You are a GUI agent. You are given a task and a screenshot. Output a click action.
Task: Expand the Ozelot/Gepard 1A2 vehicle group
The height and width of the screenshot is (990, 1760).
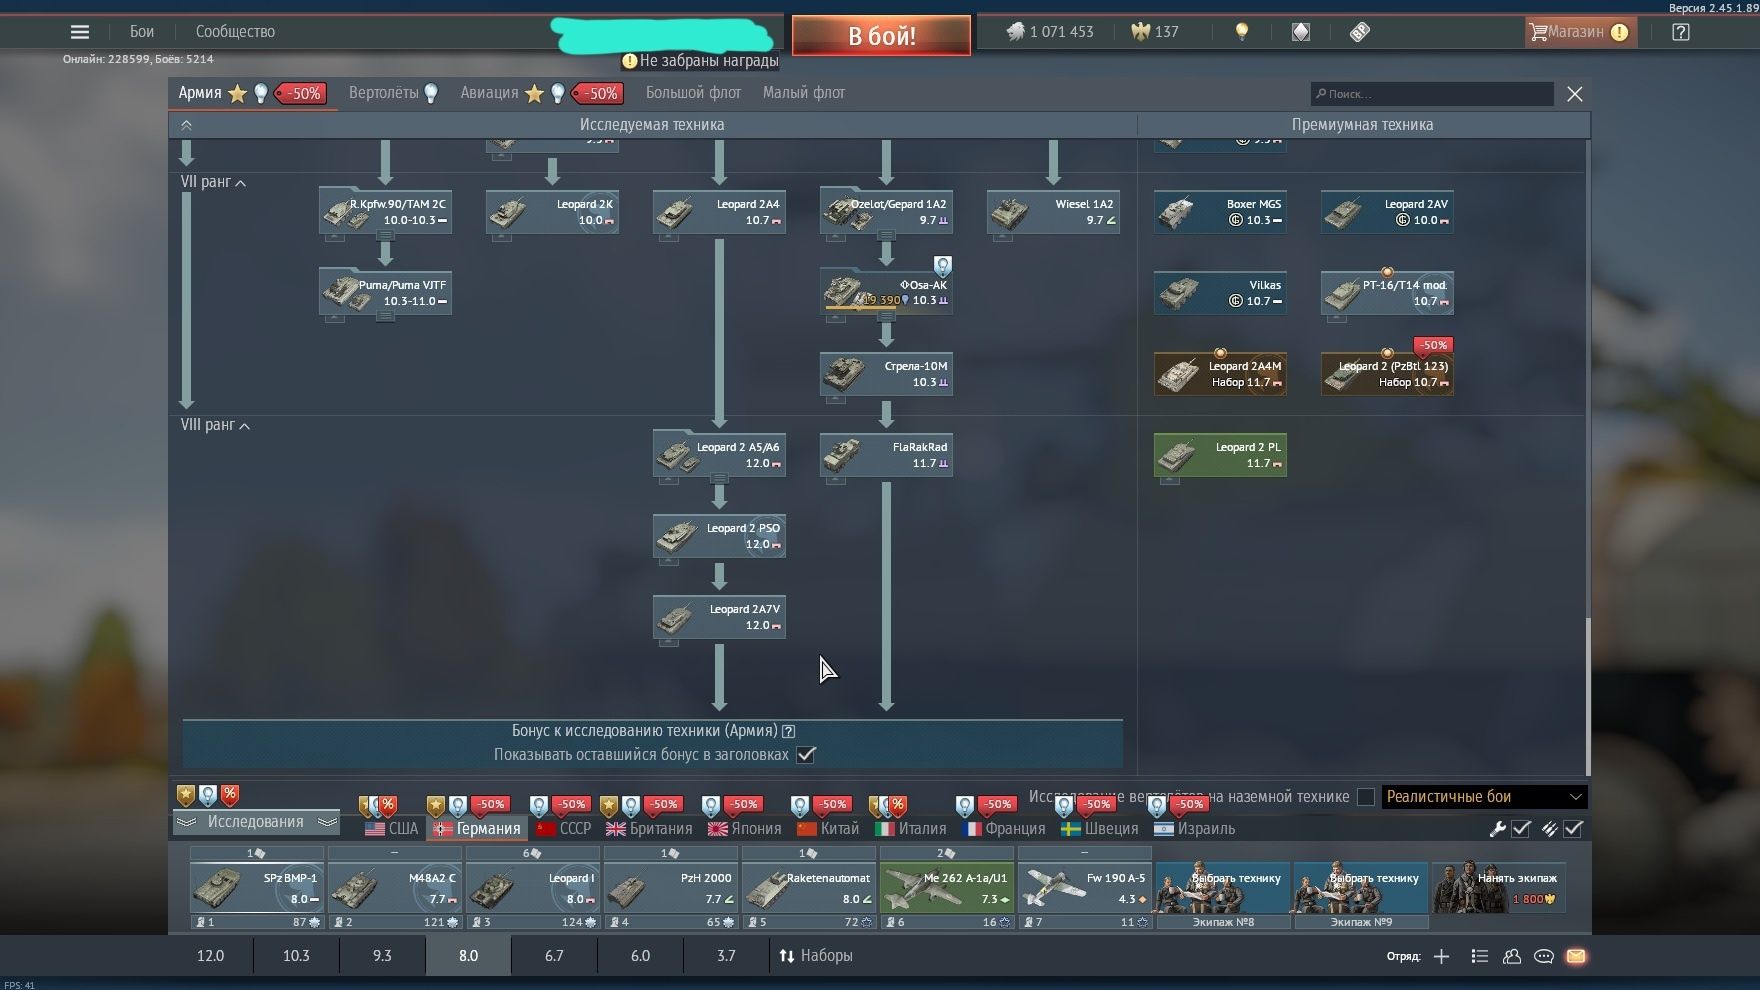click(886, 236)
